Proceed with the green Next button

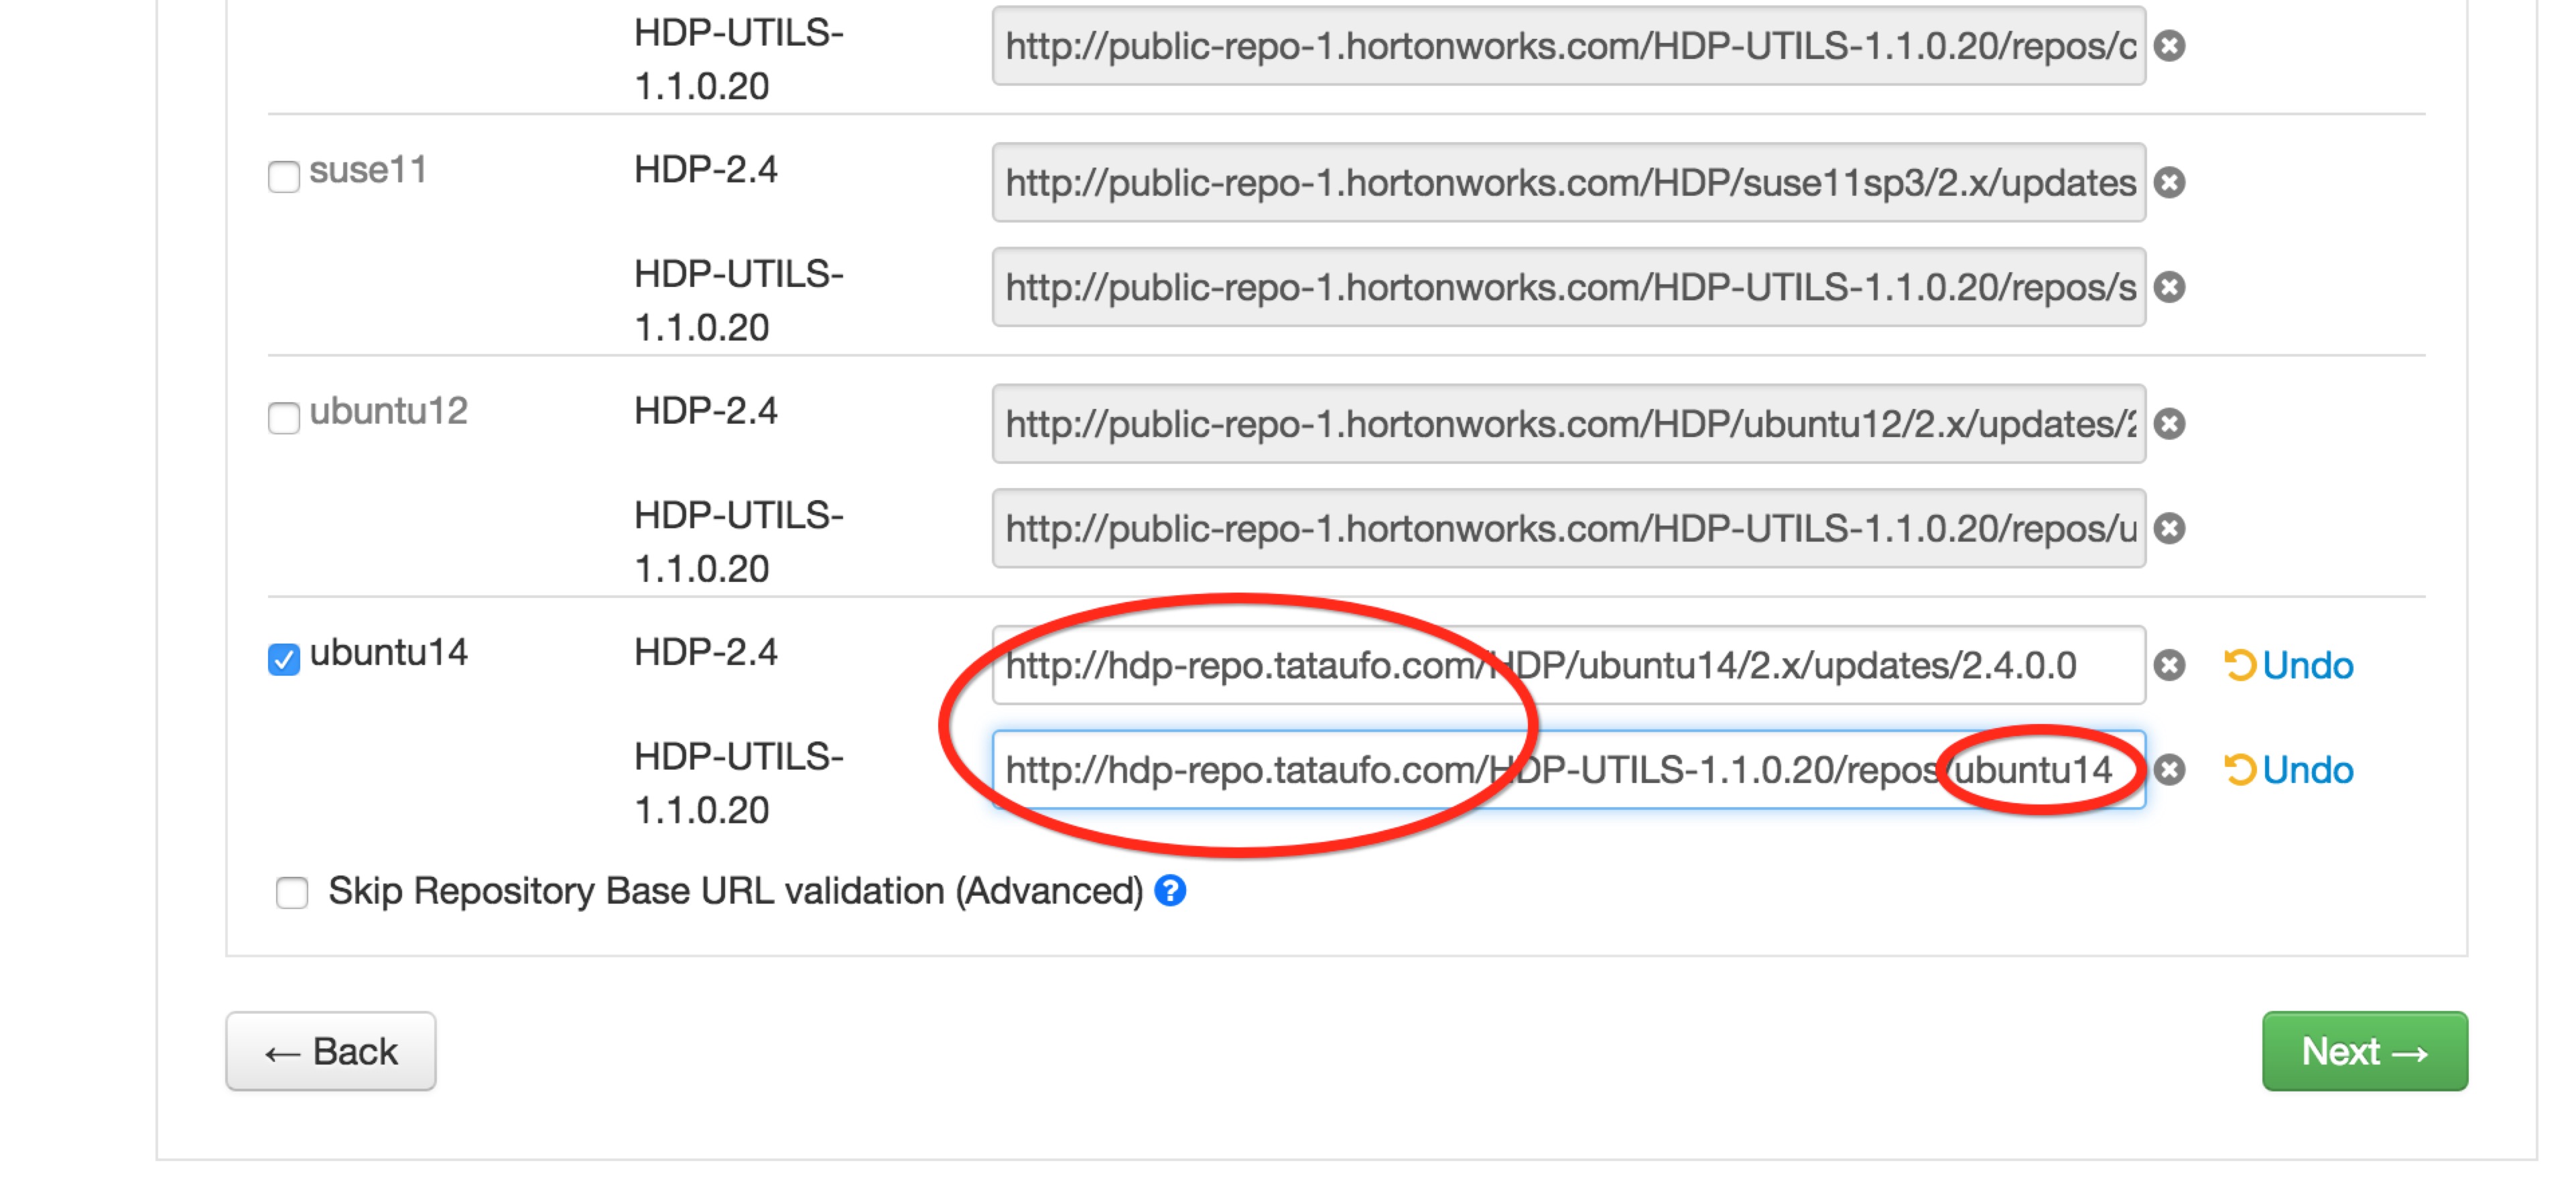pyautogui.click(x=2364, y=1052)
